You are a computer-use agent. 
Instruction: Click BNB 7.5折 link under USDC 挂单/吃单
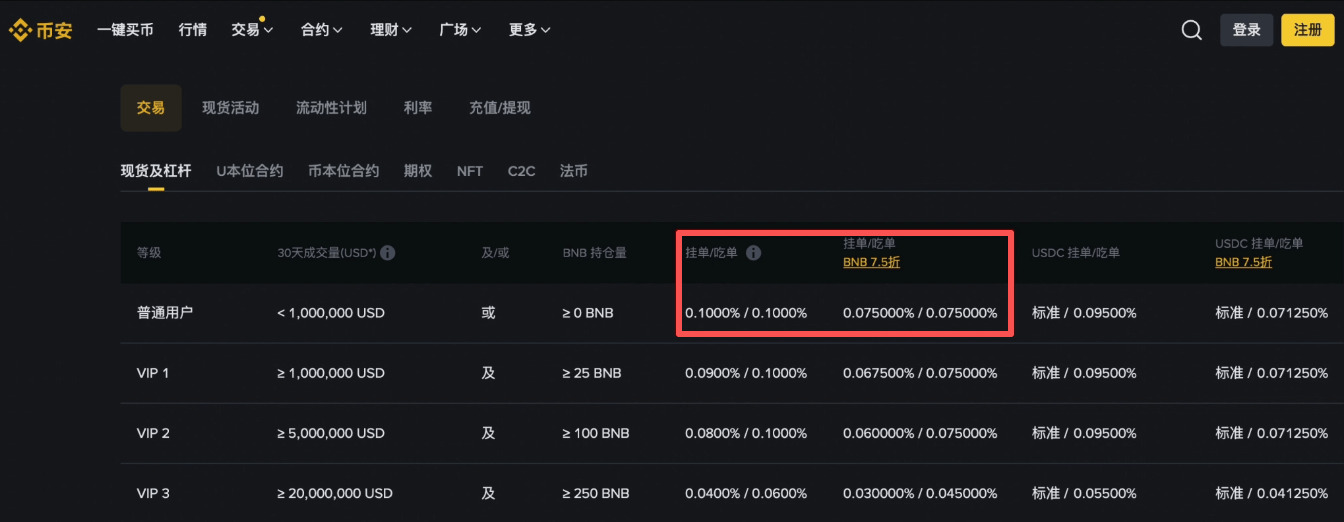(1243, 263)
